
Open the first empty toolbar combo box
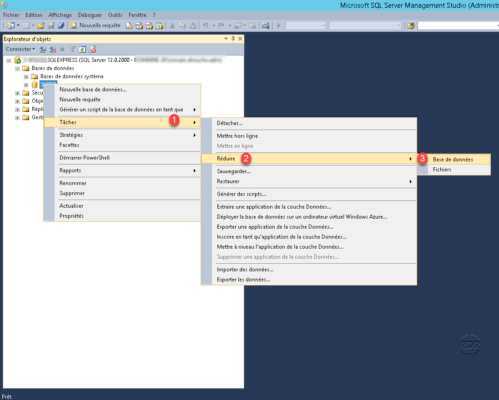tap(305, 26)
